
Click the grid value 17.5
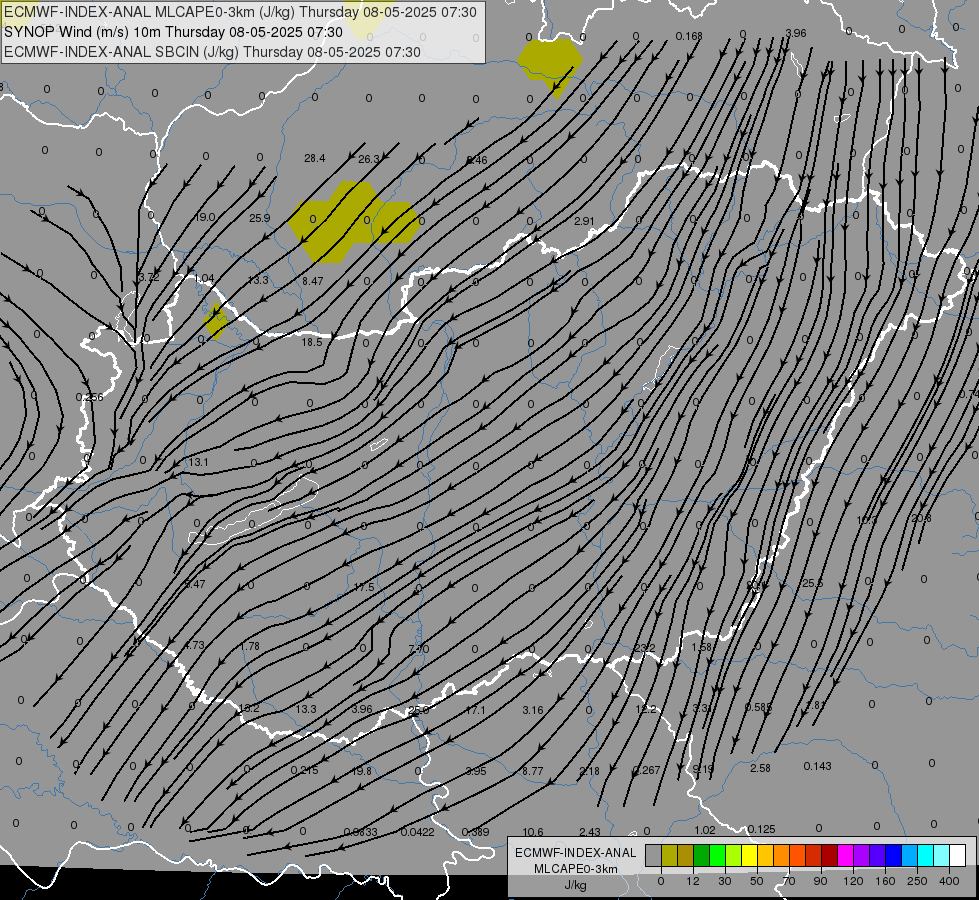point(364,587)
